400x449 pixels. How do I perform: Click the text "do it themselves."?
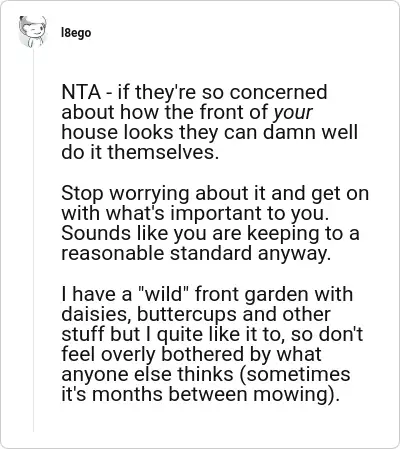[140, 152]
